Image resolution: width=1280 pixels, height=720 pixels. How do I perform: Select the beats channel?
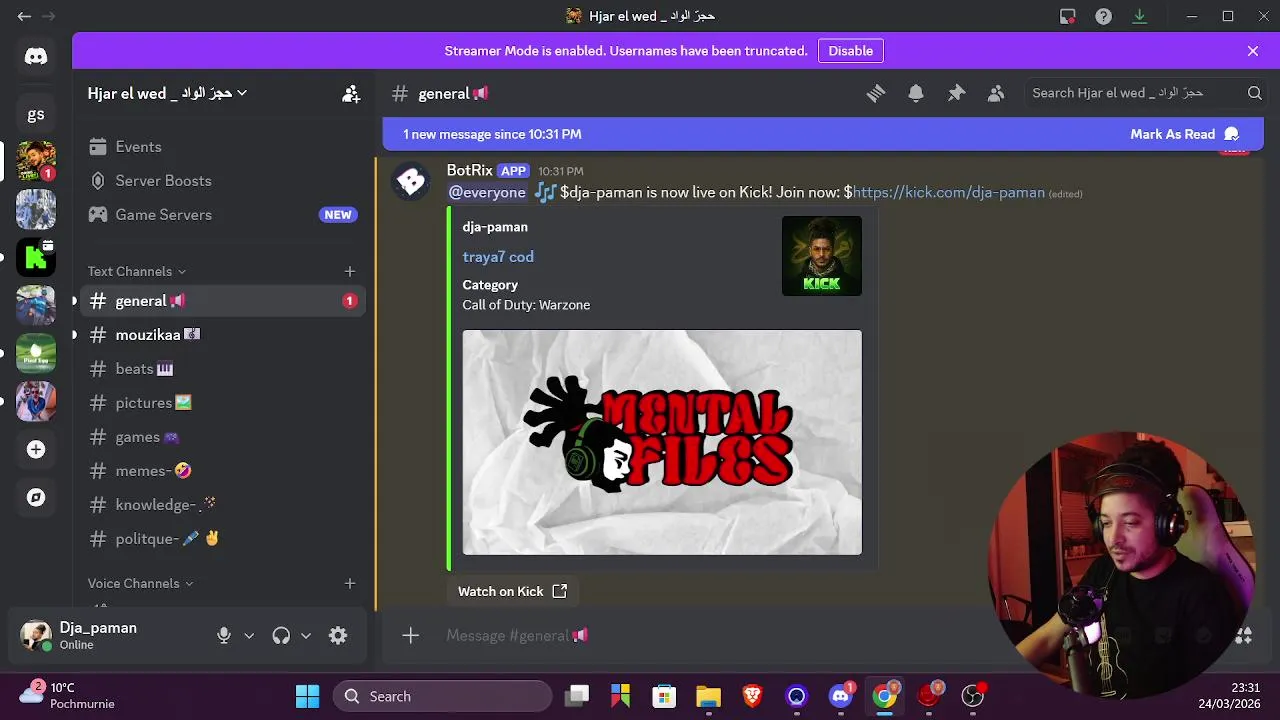tap(222, 369)
